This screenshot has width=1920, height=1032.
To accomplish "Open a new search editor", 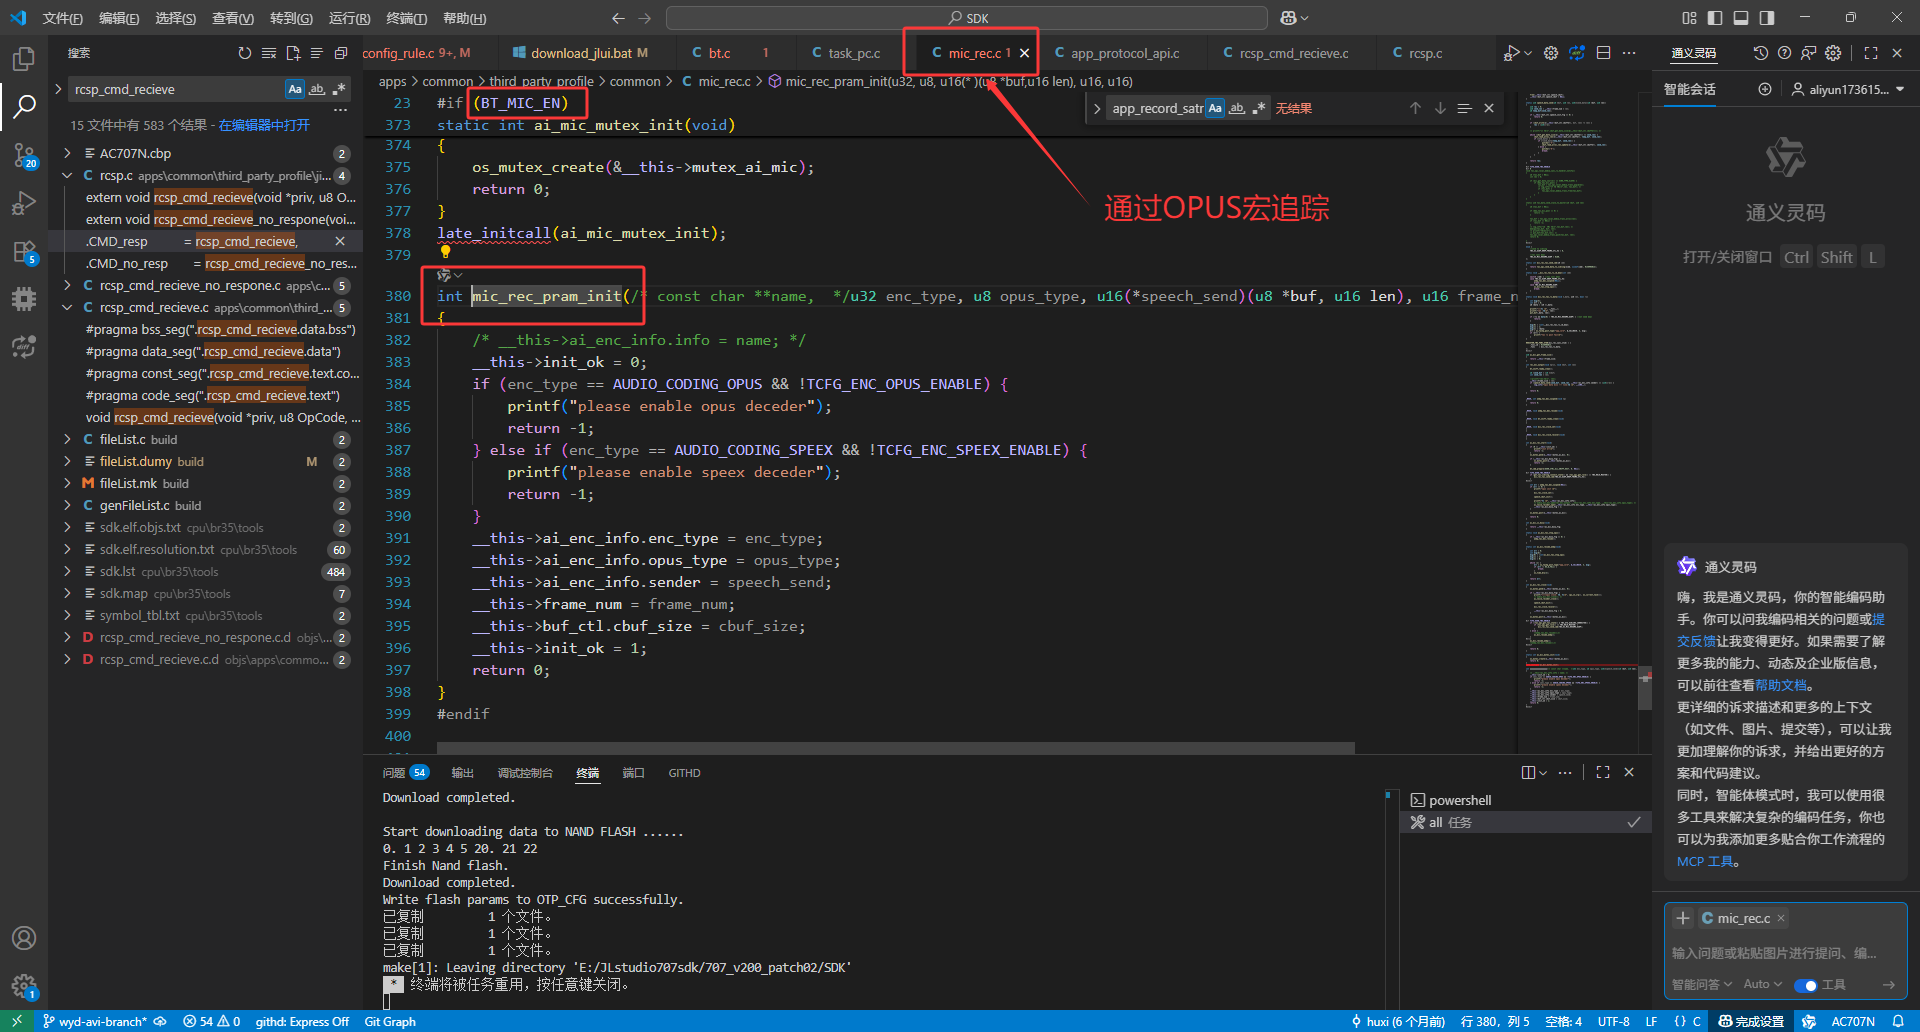I will pos(293,53).
